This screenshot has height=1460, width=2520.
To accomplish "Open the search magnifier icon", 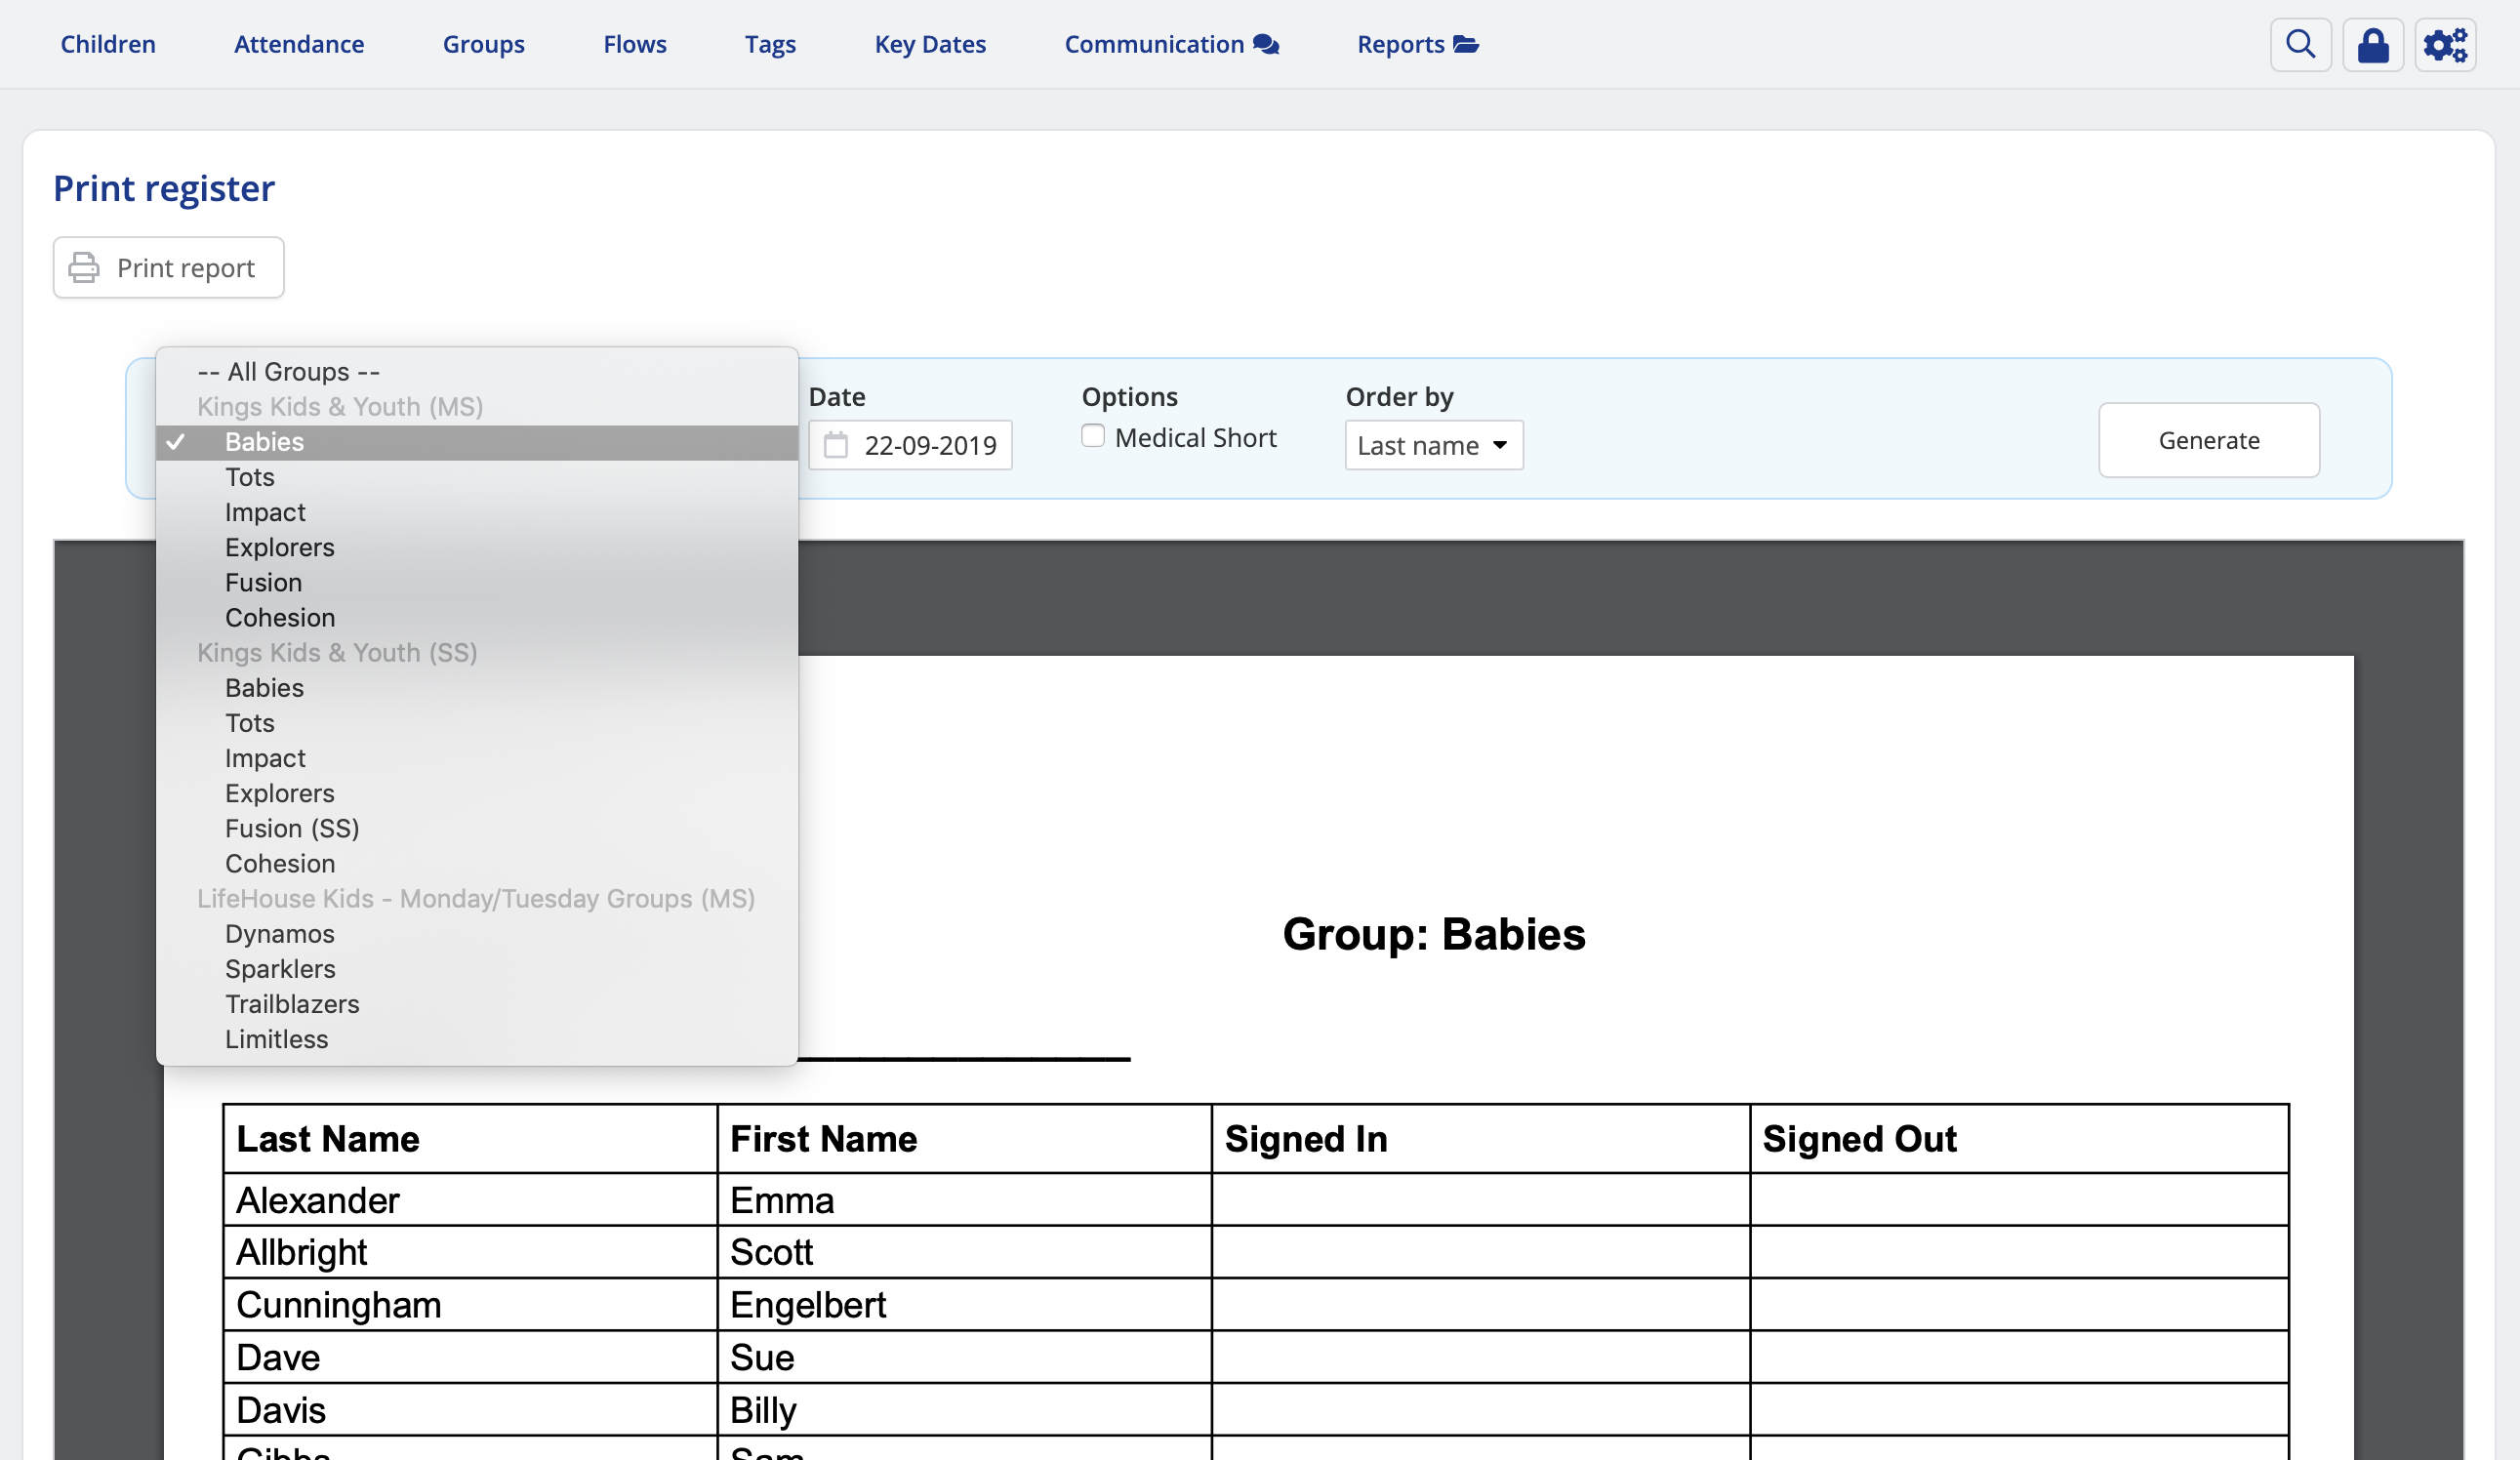I will click(2300, 45).
